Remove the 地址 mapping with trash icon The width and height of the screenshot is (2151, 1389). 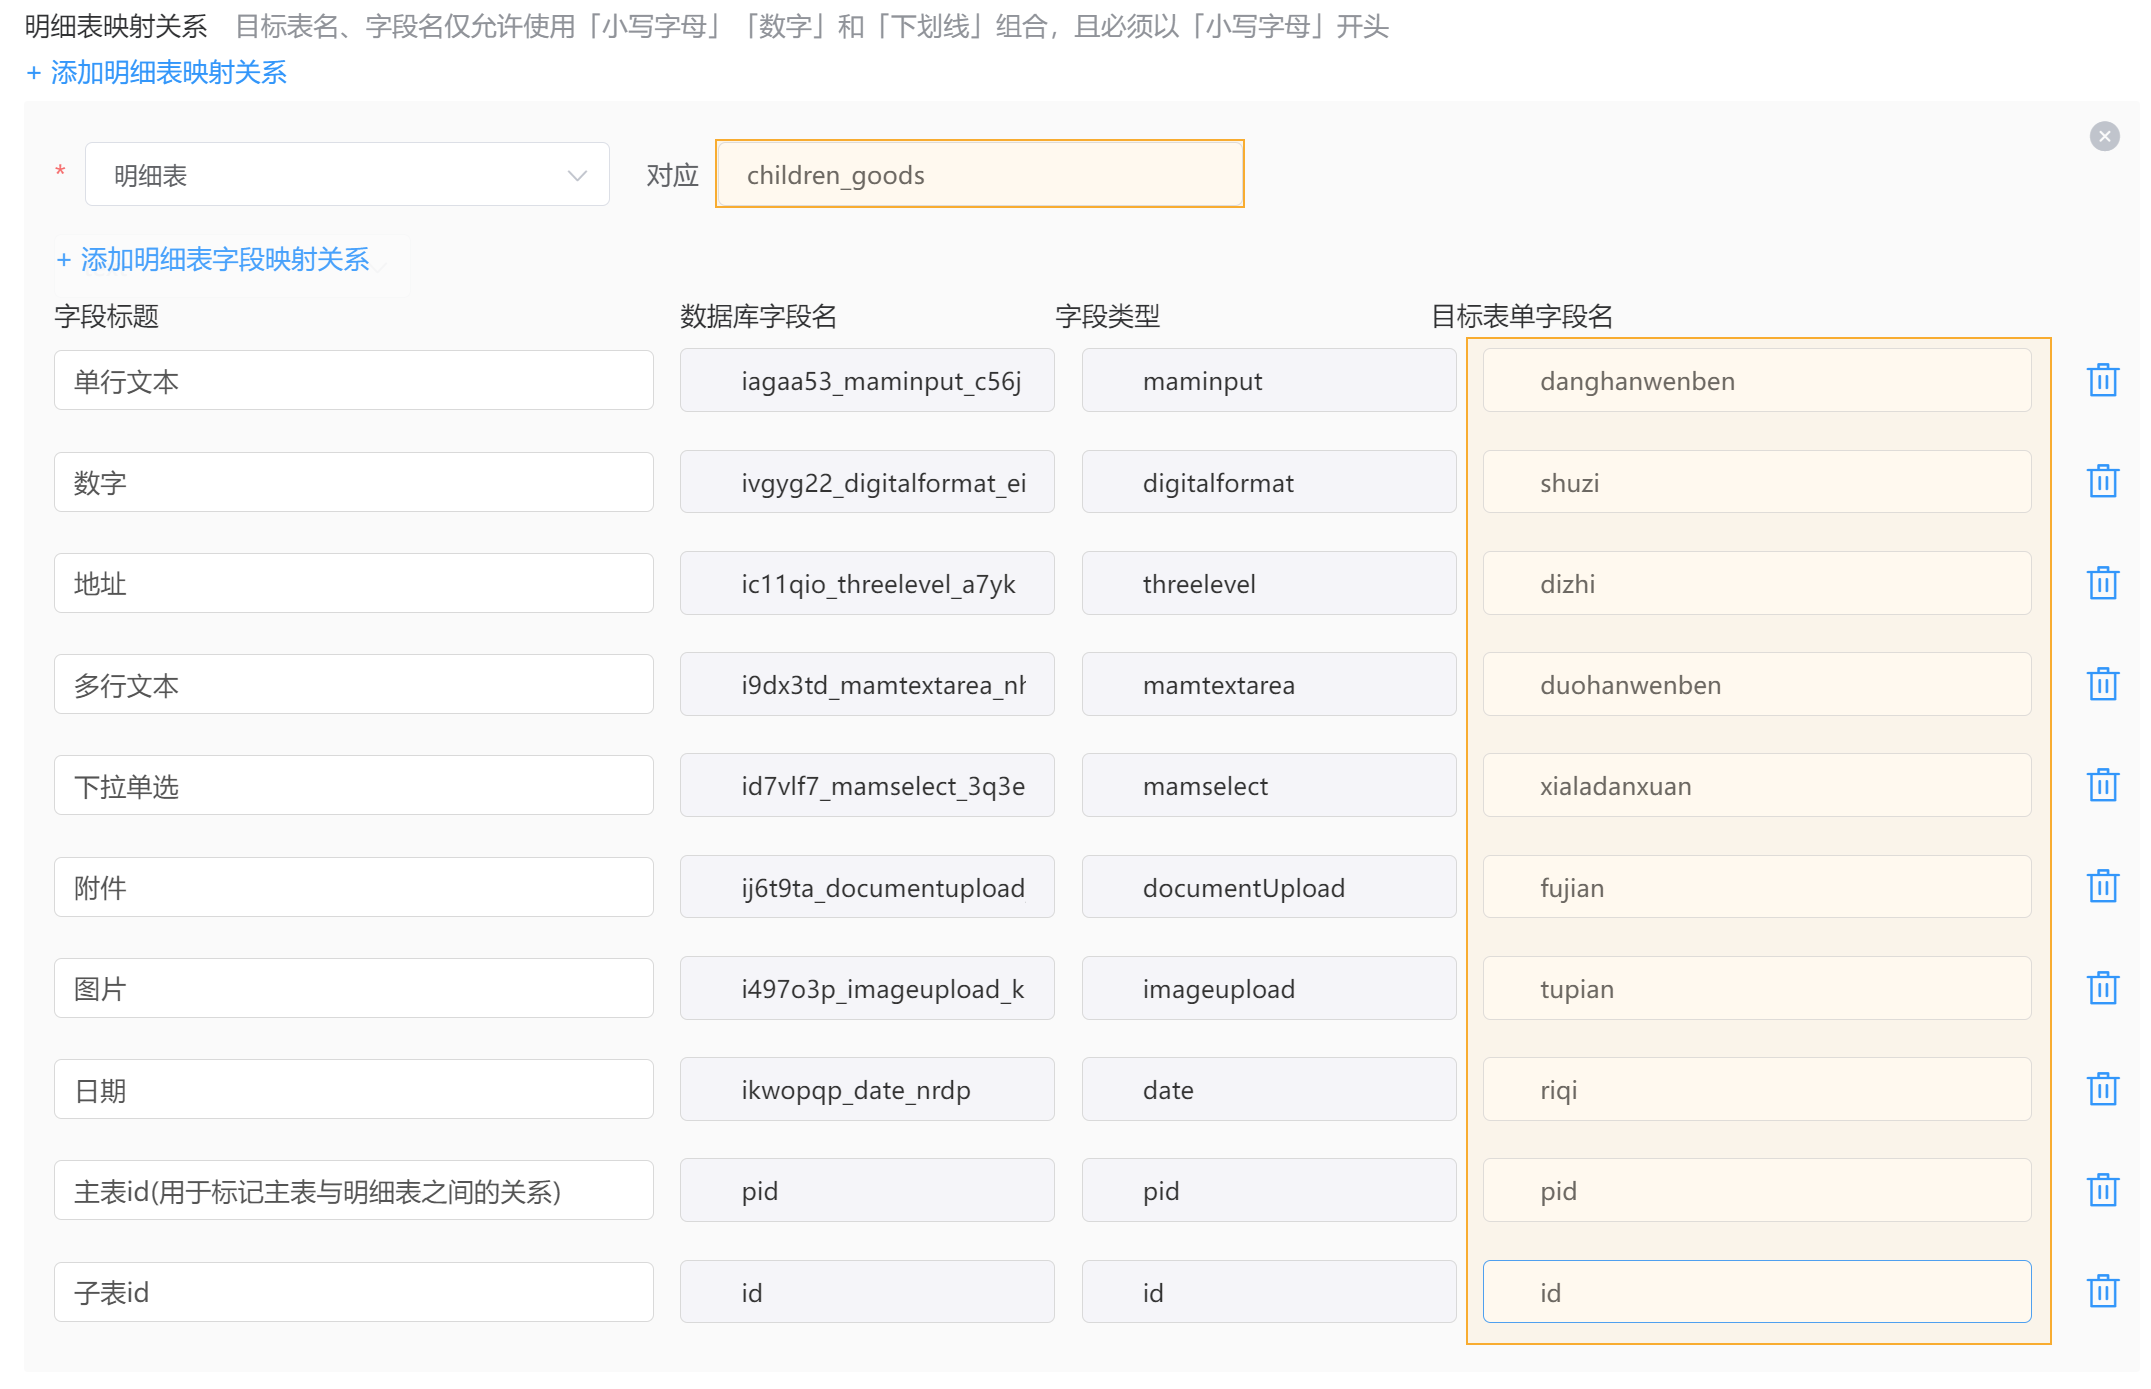tap(2102, 583)
